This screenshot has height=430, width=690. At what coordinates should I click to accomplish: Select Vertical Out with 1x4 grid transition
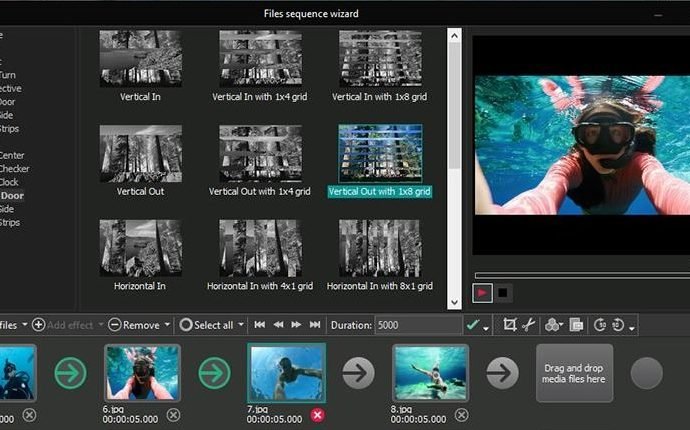260,153
